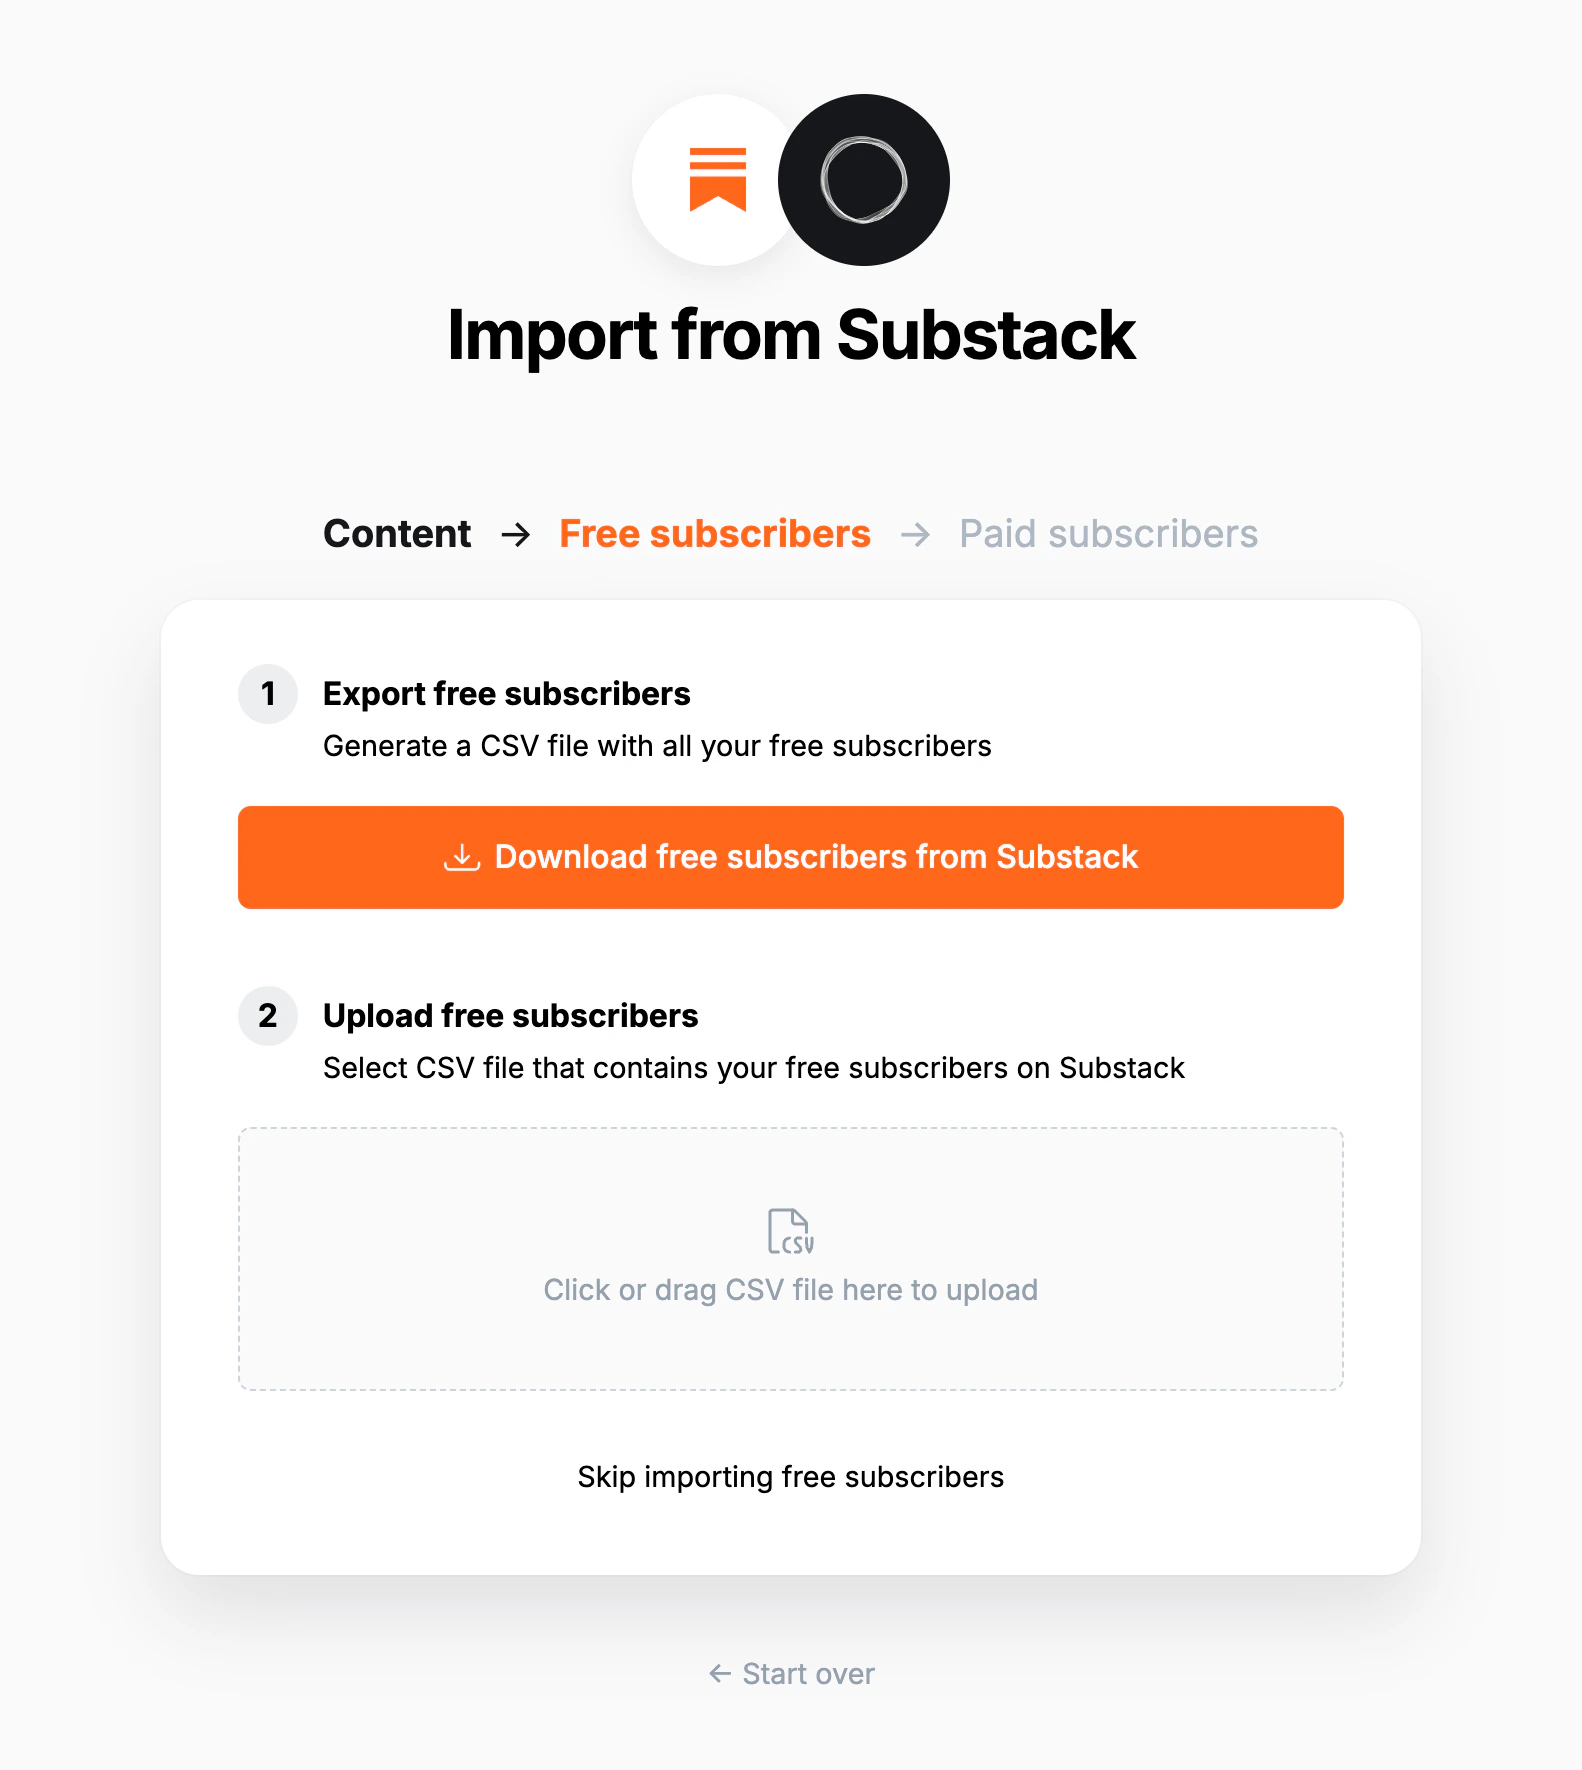The width and height of the screenshot is (1582, 1770).
Task: Click the step 1 number badge
Action: 267,694
